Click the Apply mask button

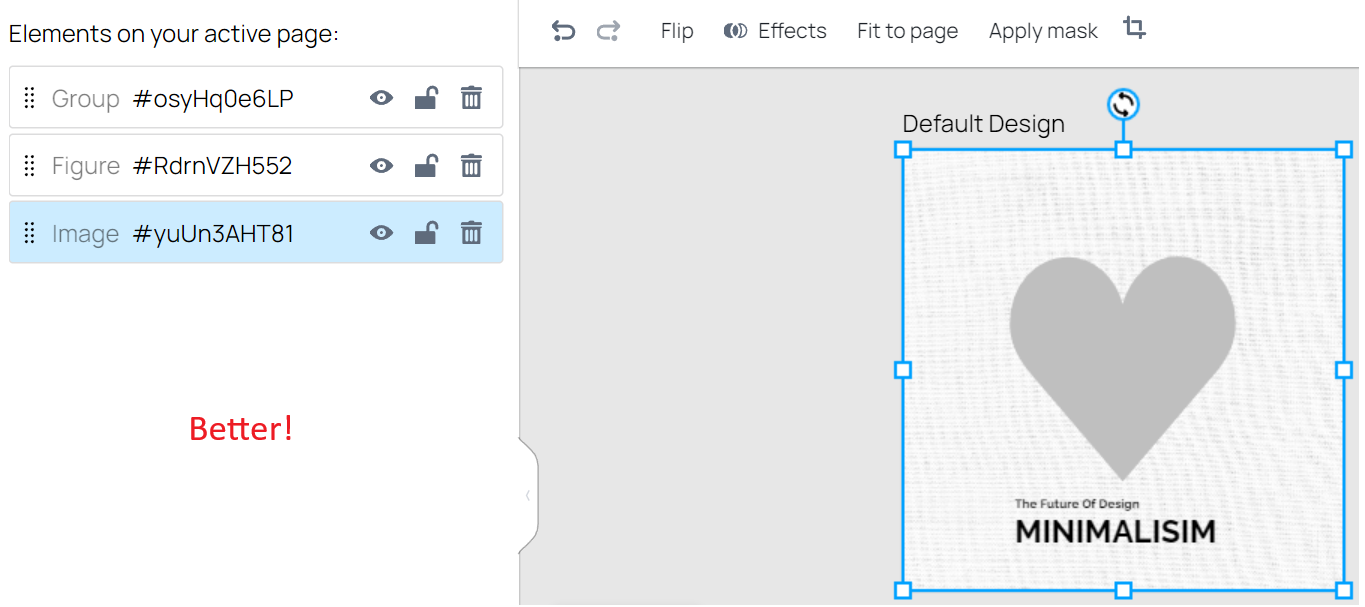click(x=1043, y=31)
